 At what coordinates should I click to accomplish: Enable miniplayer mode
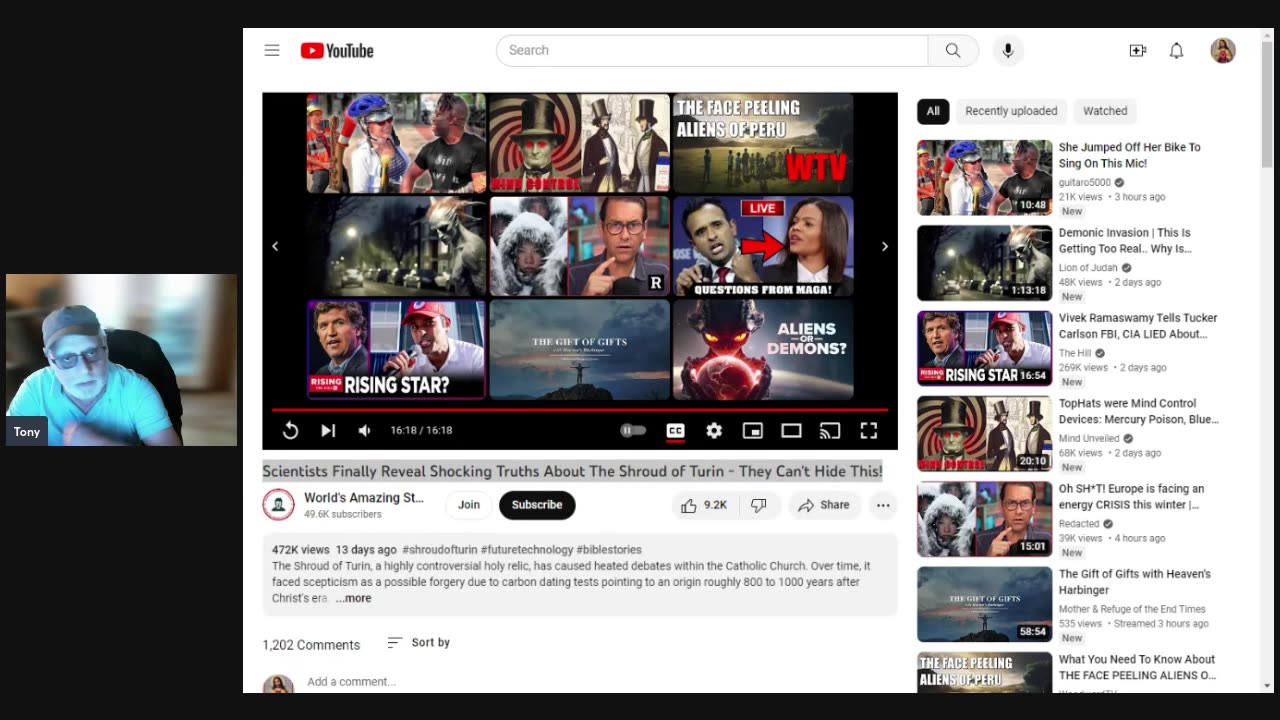753,430
